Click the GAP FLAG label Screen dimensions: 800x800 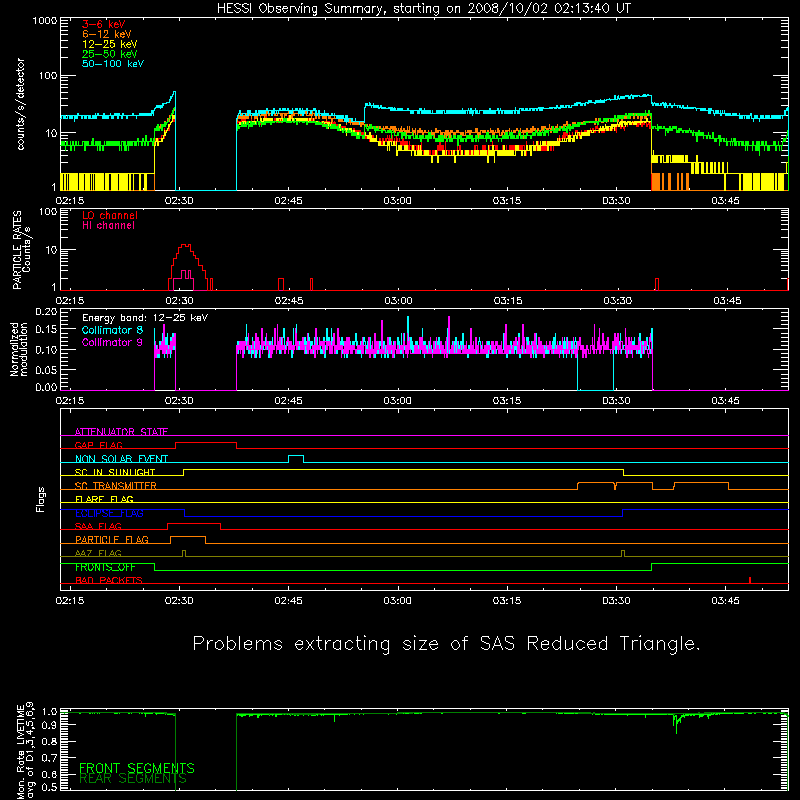pyautogui.click(x=98, y=445)
